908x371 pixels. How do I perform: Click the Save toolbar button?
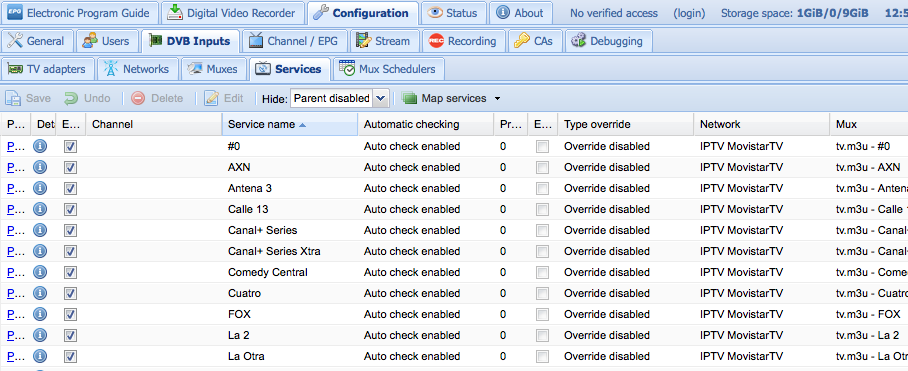[29, 98]
